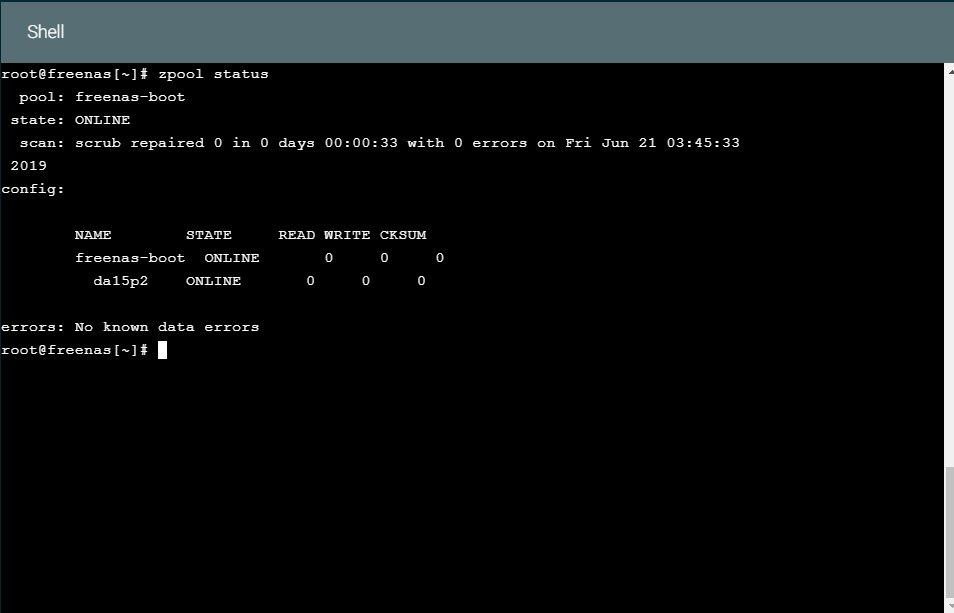
Task: Click the last 'root@freenas[~]#' prompt
Action: pyautogui.click(x=74, y=350)
